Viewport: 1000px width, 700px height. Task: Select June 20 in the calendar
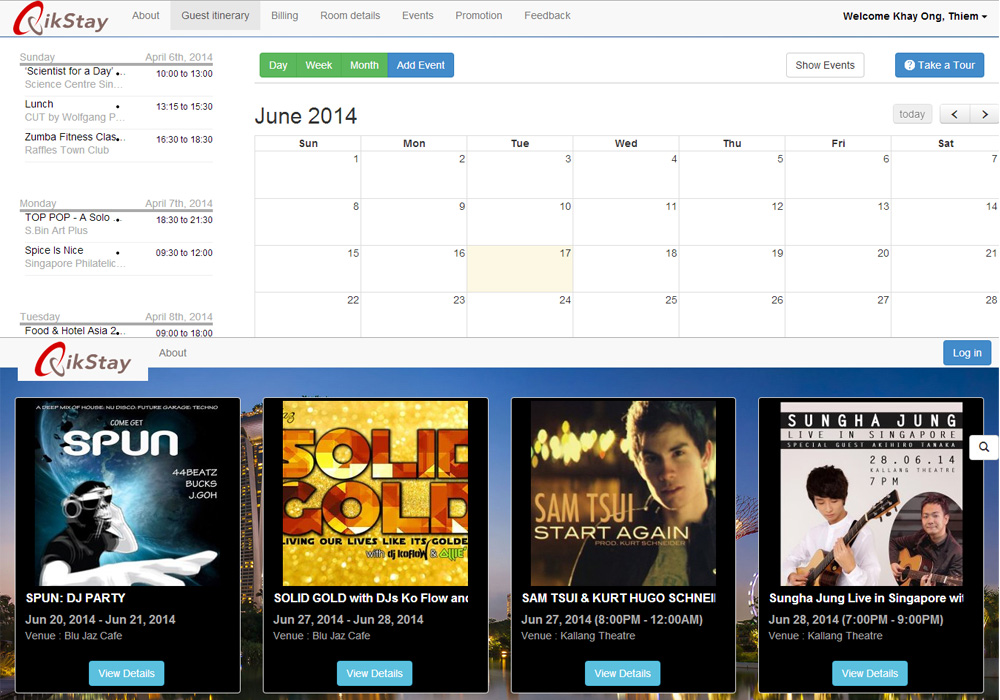pos(838,269)
